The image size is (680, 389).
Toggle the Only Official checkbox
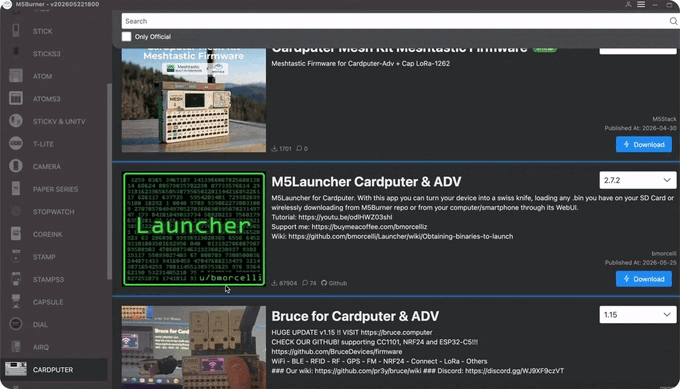126,36
